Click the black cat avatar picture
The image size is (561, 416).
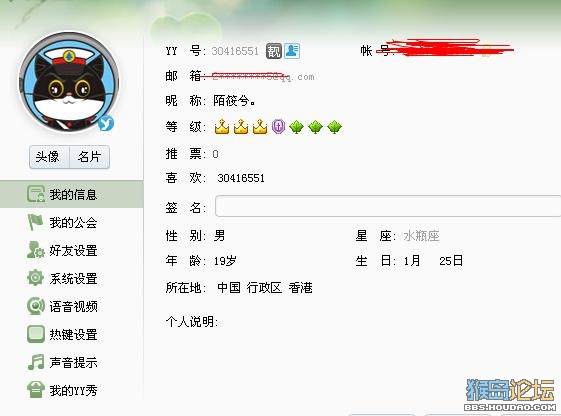[69, 82]
